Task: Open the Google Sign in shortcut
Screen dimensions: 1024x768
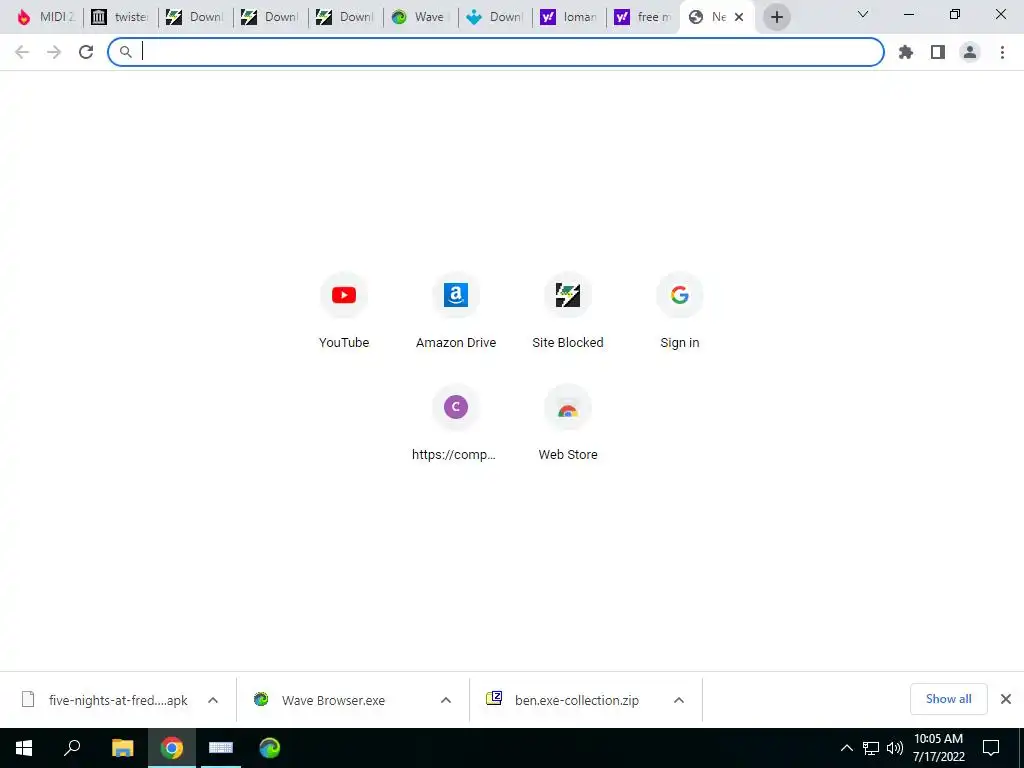Action: click(x=679, y=312)
